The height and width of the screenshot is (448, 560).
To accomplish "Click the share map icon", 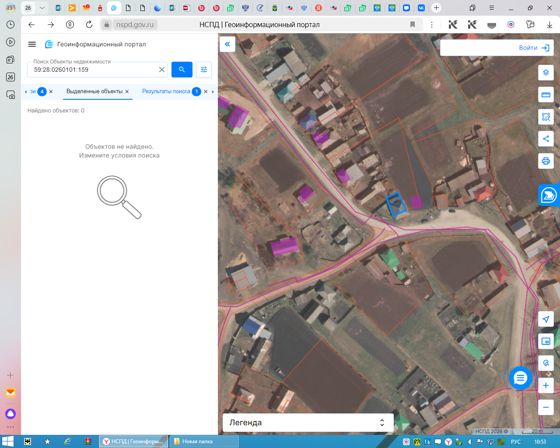I will (x=546, y=139).
